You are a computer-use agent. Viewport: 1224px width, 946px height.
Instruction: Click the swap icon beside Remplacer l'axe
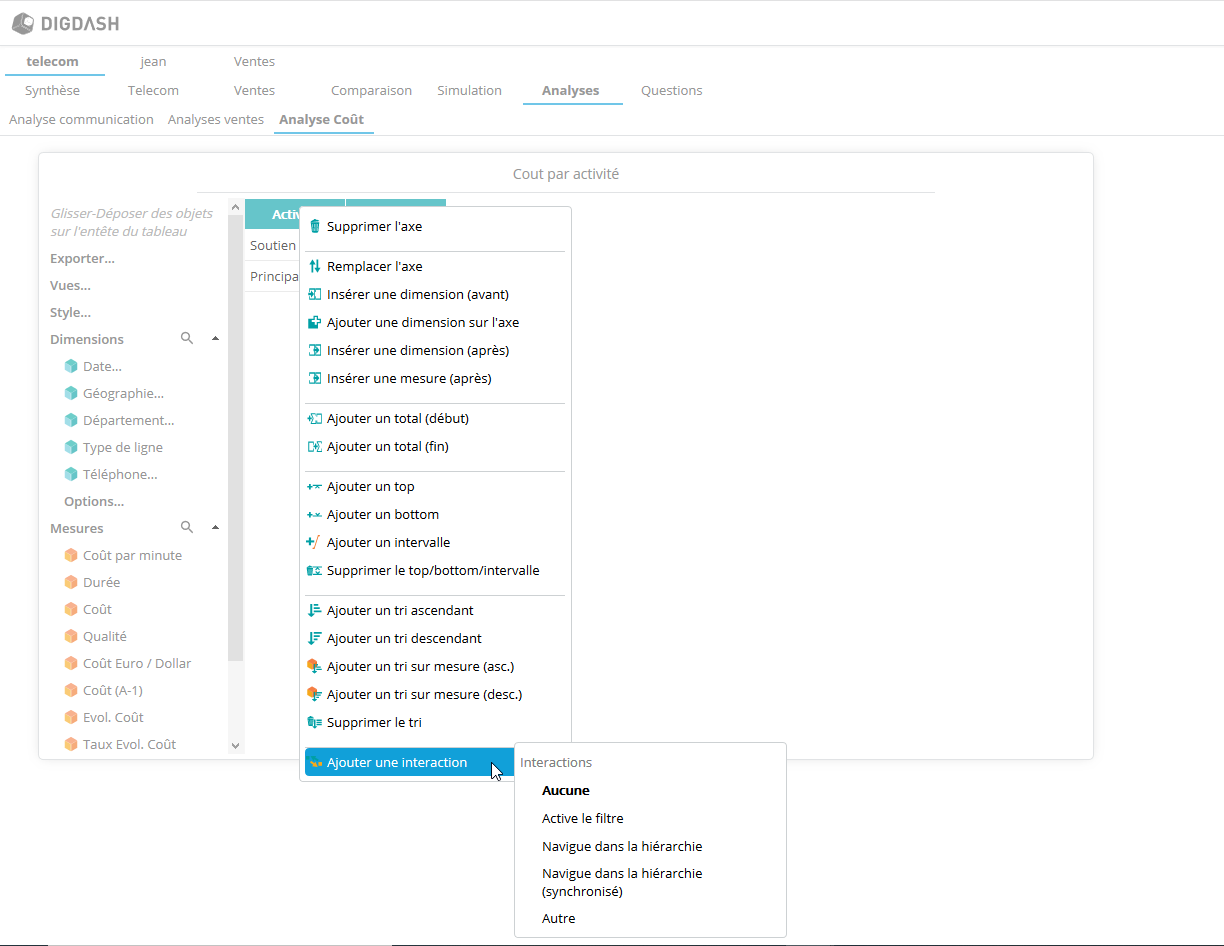(x=315, y=266)
